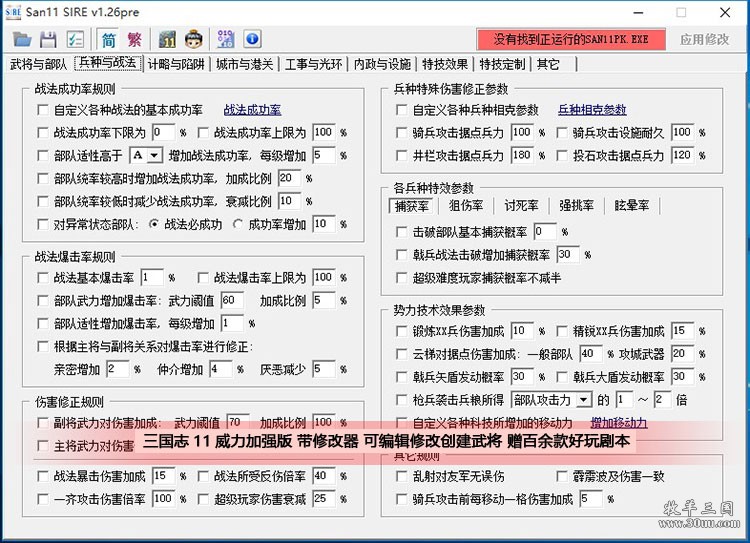Click the character face icon
The height and width of the screenshot is (543, 750).
click(x=194, y=39)
